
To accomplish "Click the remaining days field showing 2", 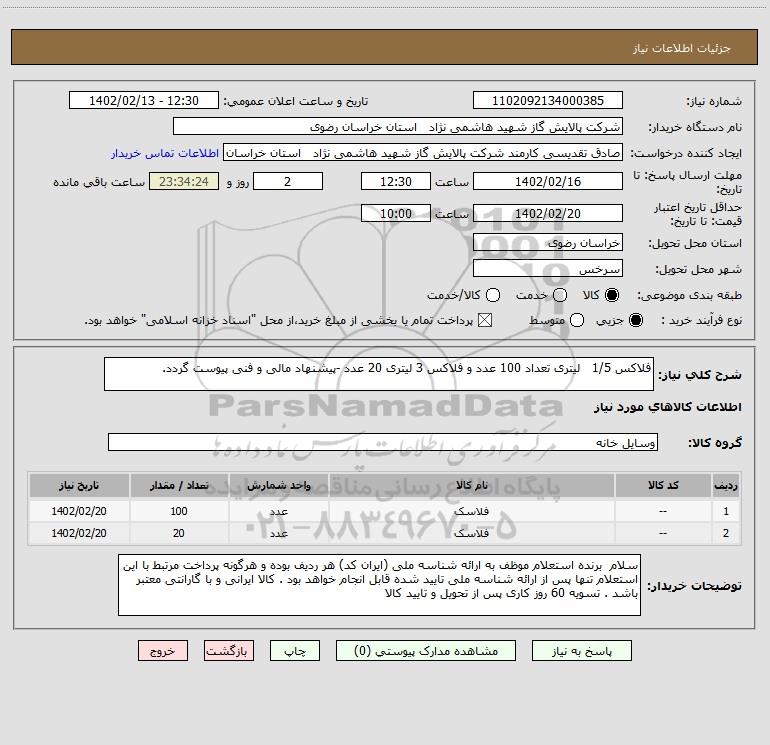I will point(287,181).
